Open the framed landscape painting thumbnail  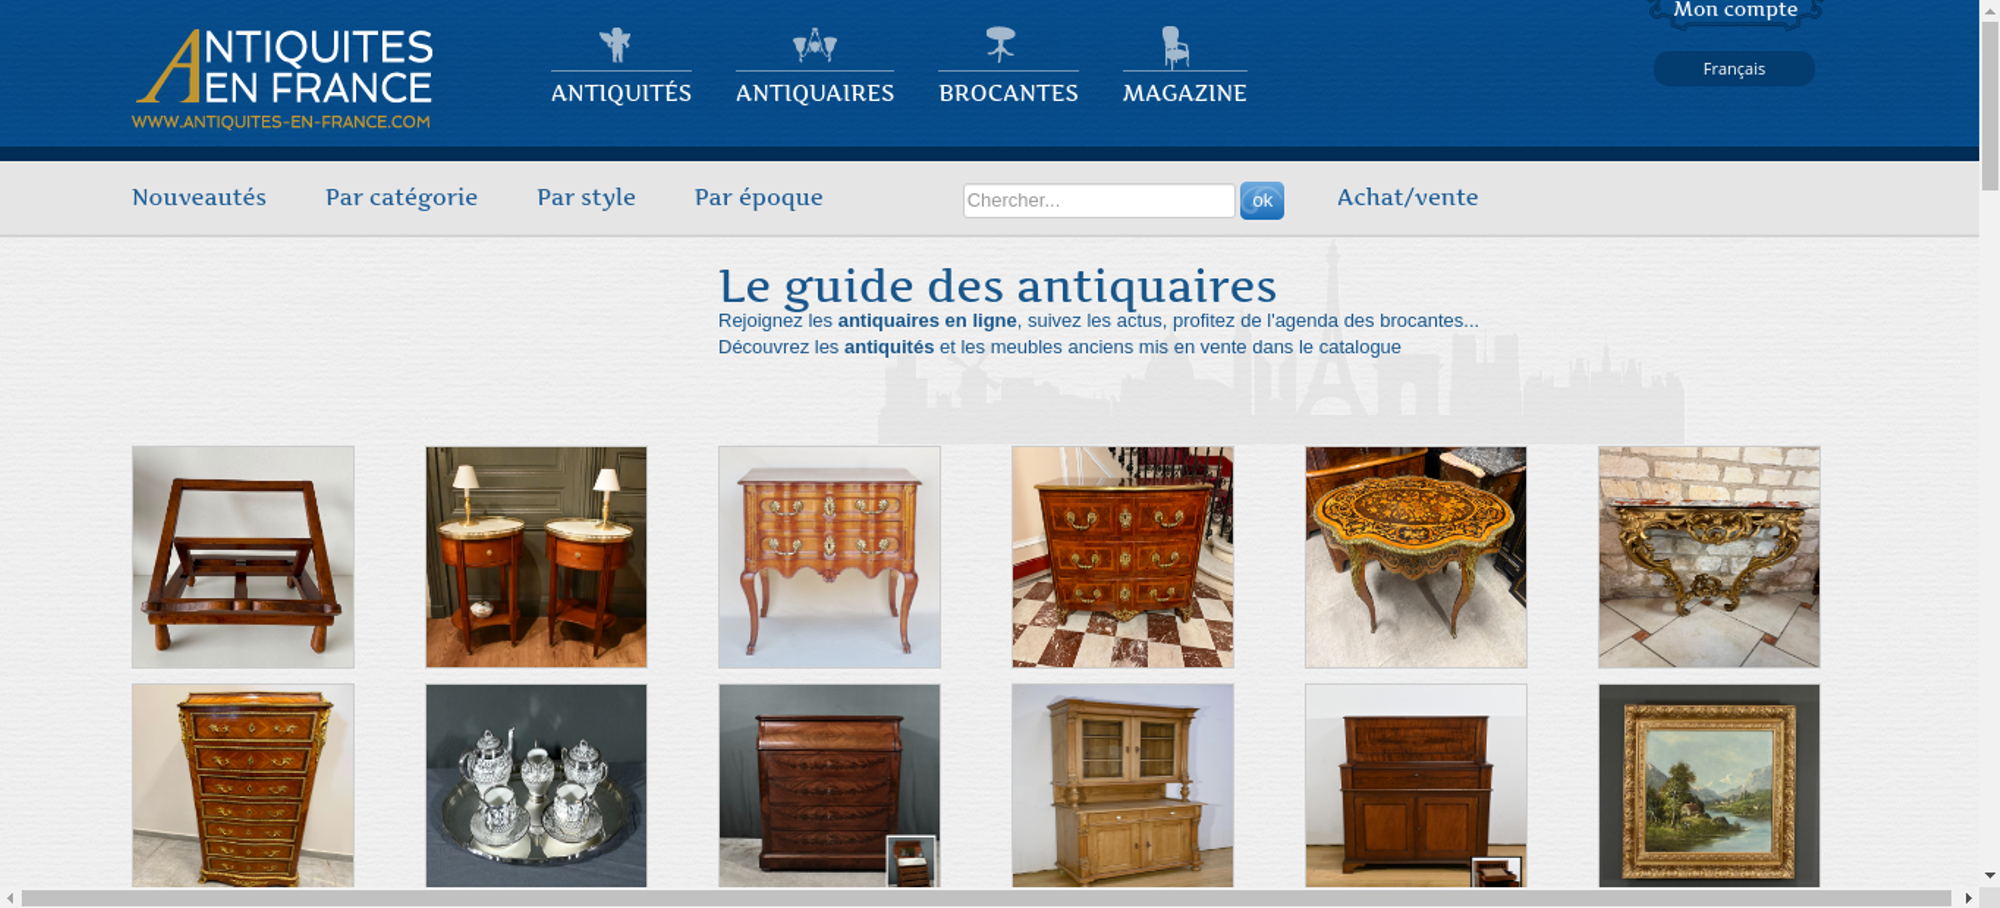pos(1709,786)
